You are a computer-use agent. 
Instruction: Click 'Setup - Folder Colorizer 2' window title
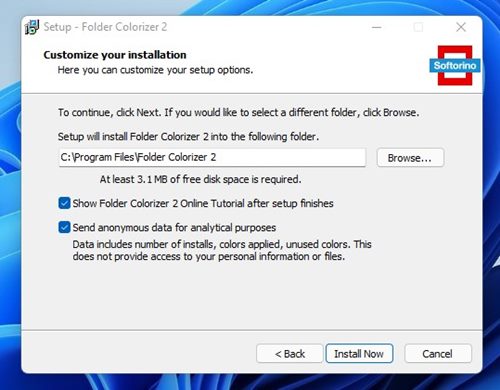105,27
